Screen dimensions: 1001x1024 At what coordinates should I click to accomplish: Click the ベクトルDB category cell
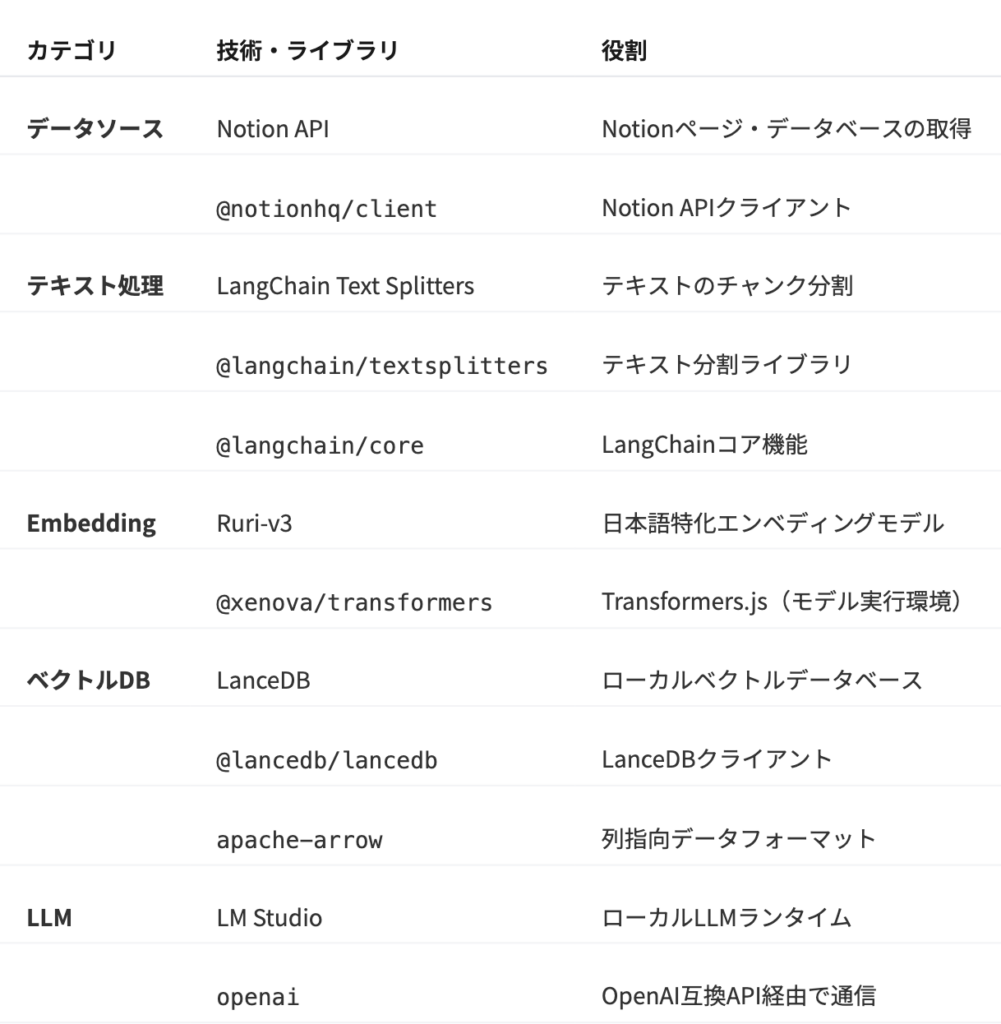tap(88, 681)
